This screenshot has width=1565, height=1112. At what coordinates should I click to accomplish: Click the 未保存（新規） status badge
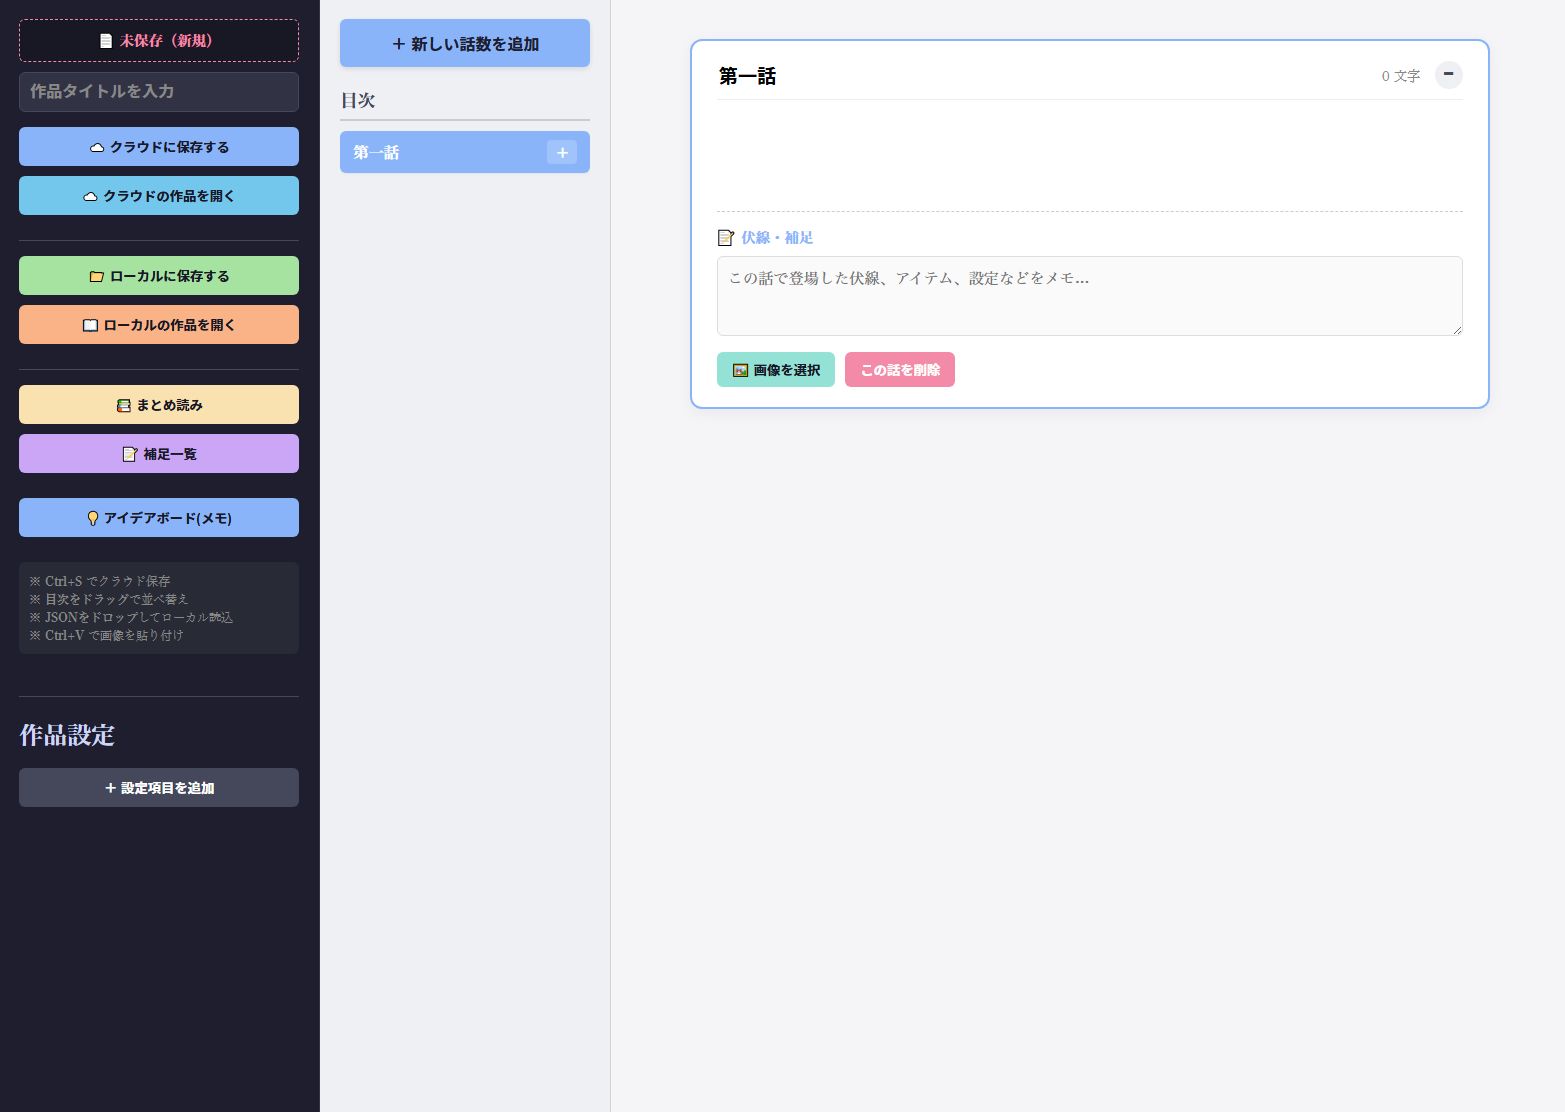[x=159, y=41]
